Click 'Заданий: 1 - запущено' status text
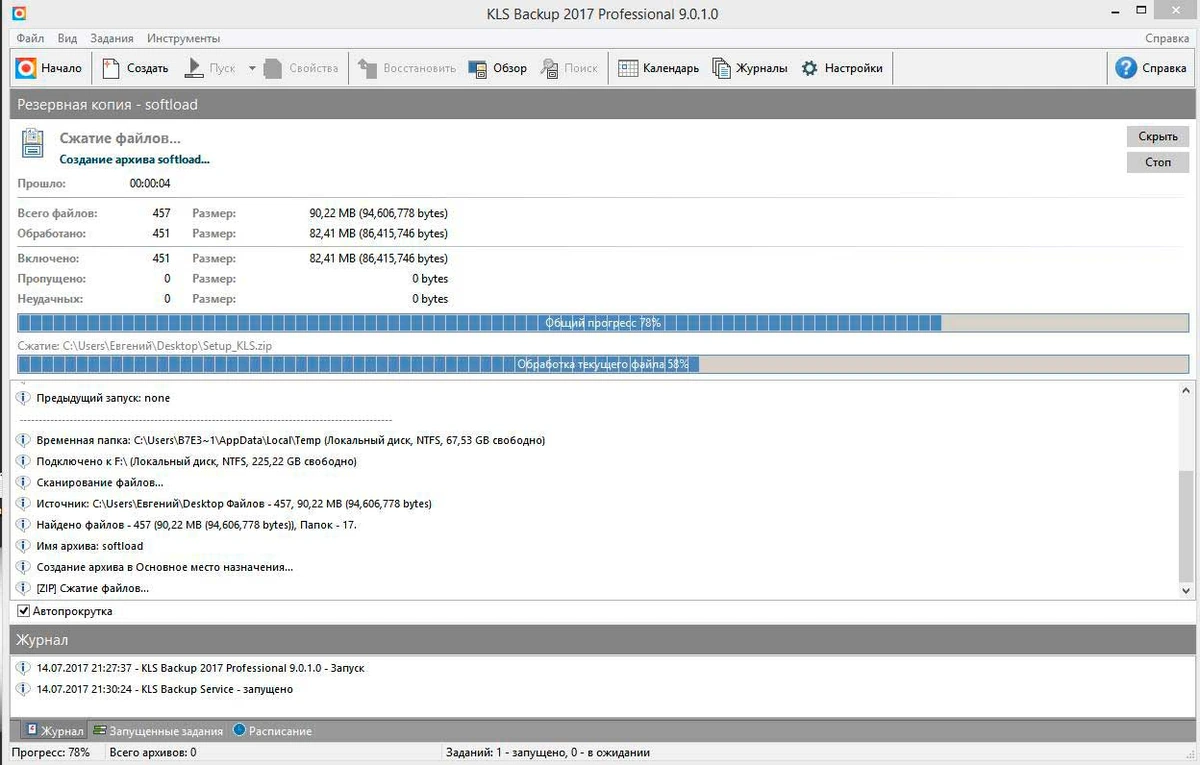1200x765 pixels. [546, 752]
